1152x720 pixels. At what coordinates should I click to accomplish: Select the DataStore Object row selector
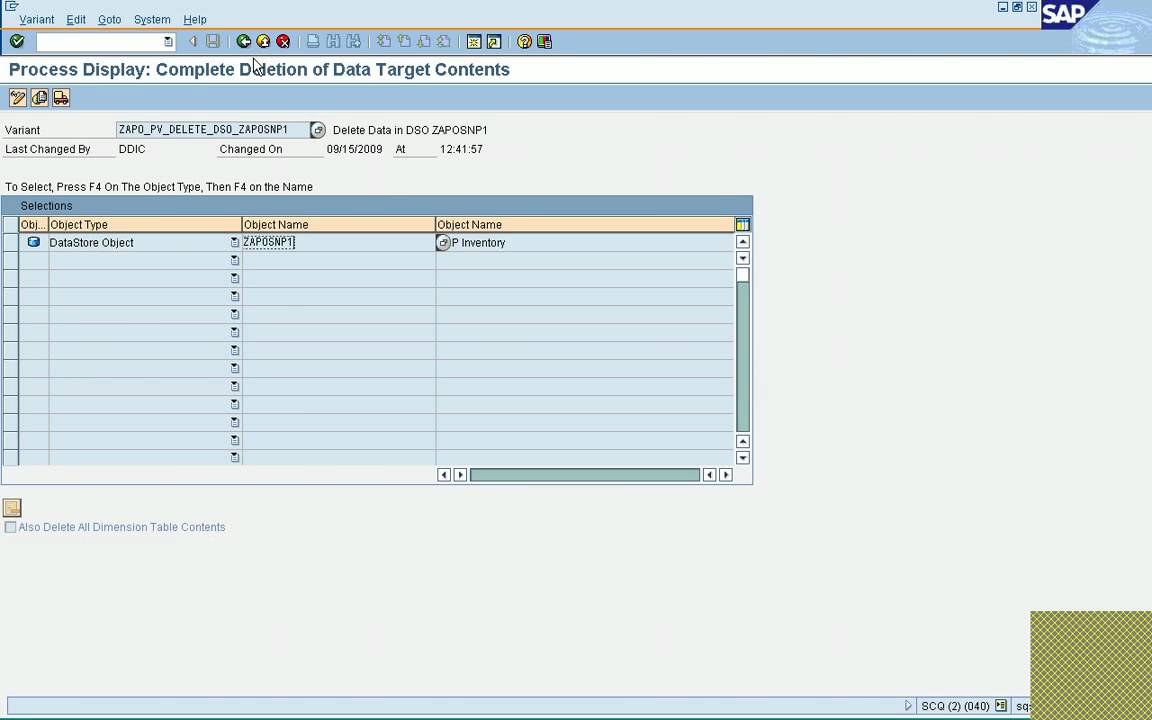10,242
